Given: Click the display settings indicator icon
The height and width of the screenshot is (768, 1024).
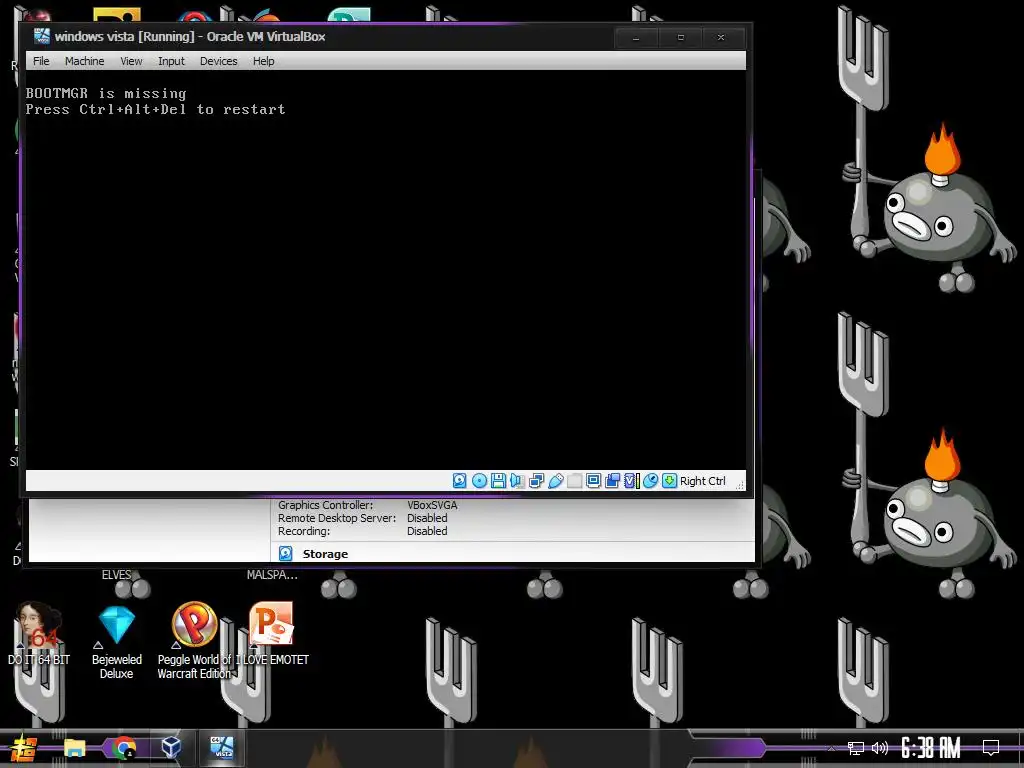Looking at the screenshot, I should [x=594, y=481].
